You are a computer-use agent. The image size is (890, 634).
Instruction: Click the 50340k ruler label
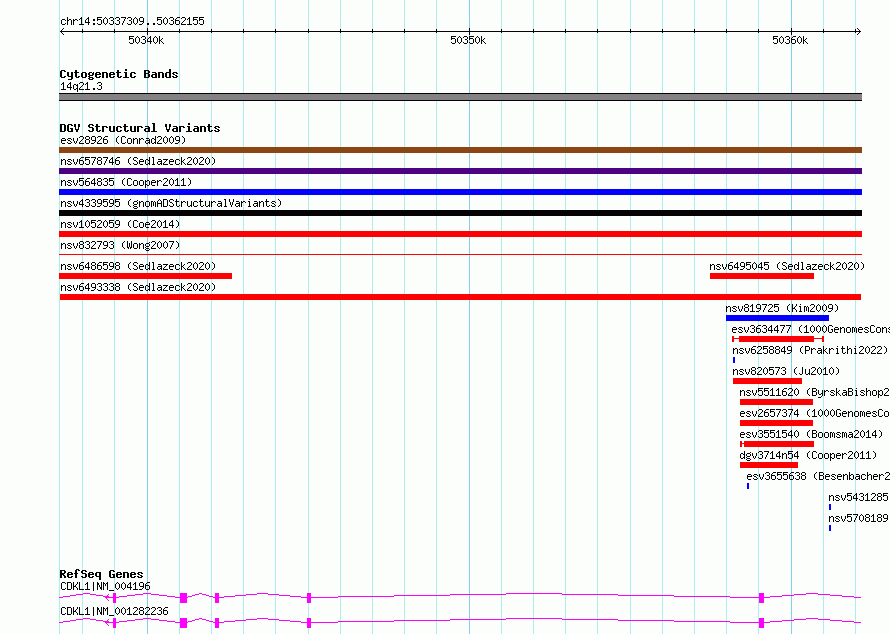coord(146,40)
